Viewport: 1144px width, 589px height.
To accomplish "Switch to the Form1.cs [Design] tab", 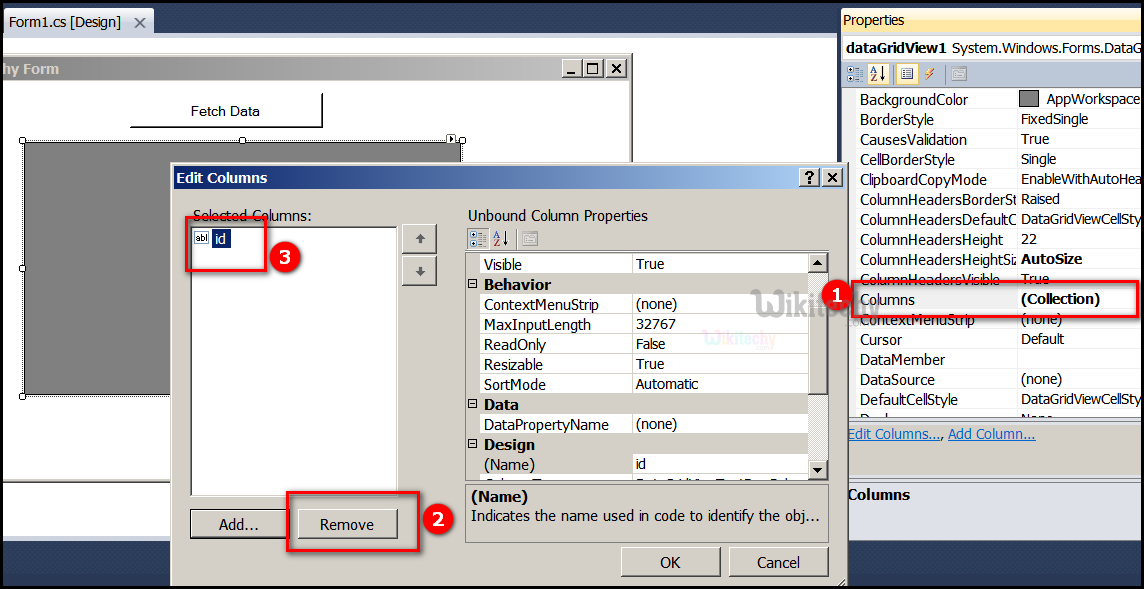I will (64, 22).
